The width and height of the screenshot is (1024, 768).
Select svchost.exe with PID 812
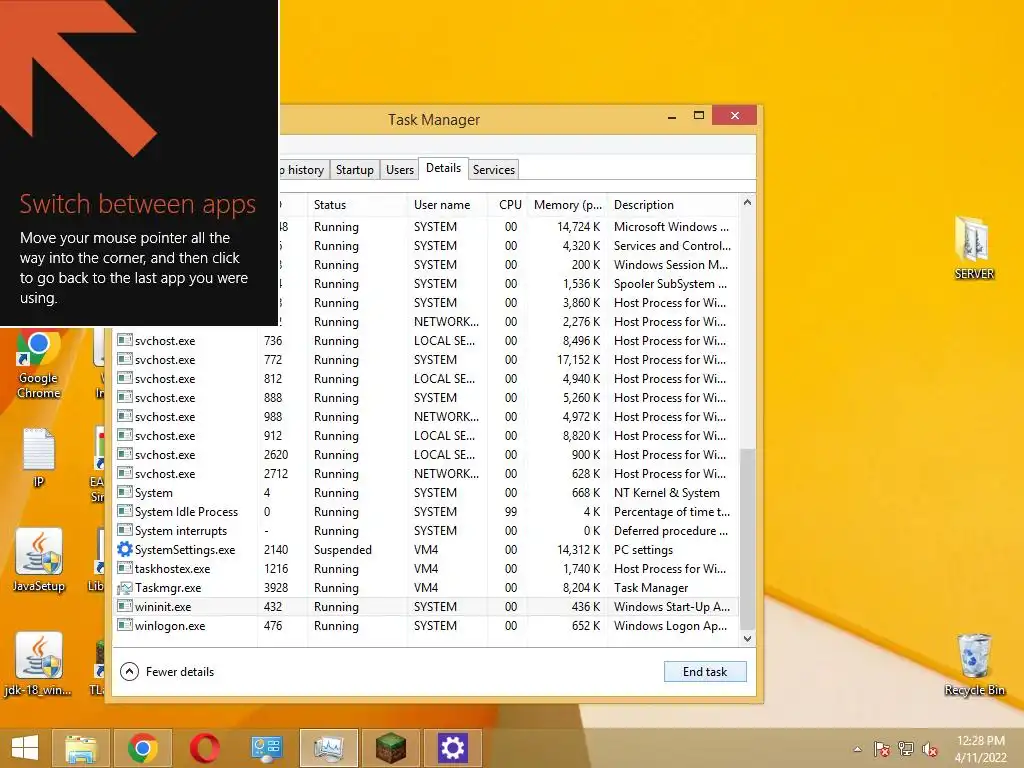pos(426,378)
